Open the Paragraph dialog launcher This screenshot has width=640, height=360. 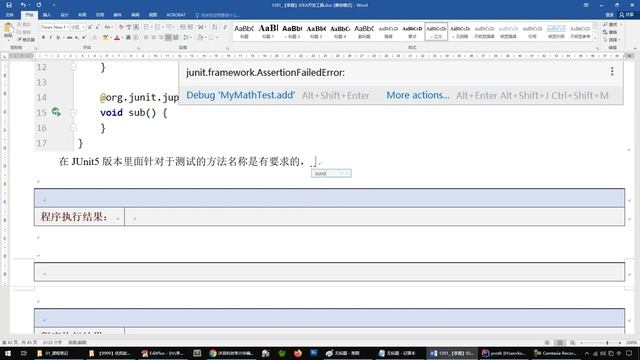point(227,48)
